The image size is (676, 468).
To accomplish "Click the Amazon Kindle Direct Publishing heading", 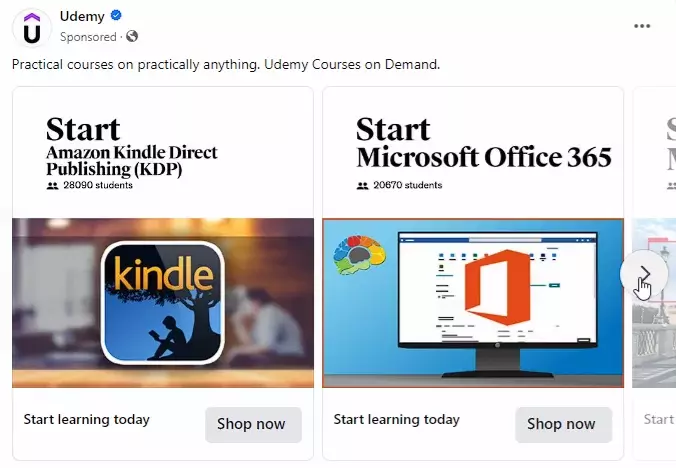I will 131,161.
